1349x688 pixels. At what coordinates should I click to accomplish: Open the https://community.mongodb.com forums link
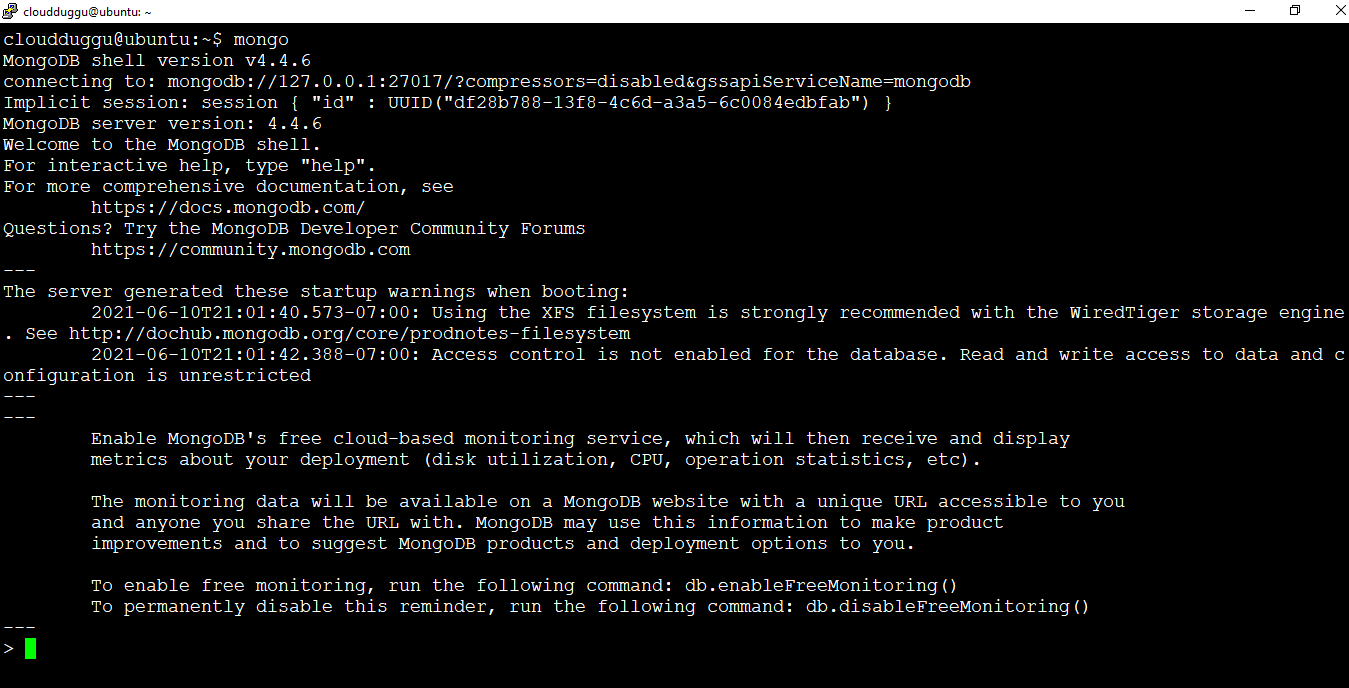(250, 249)
